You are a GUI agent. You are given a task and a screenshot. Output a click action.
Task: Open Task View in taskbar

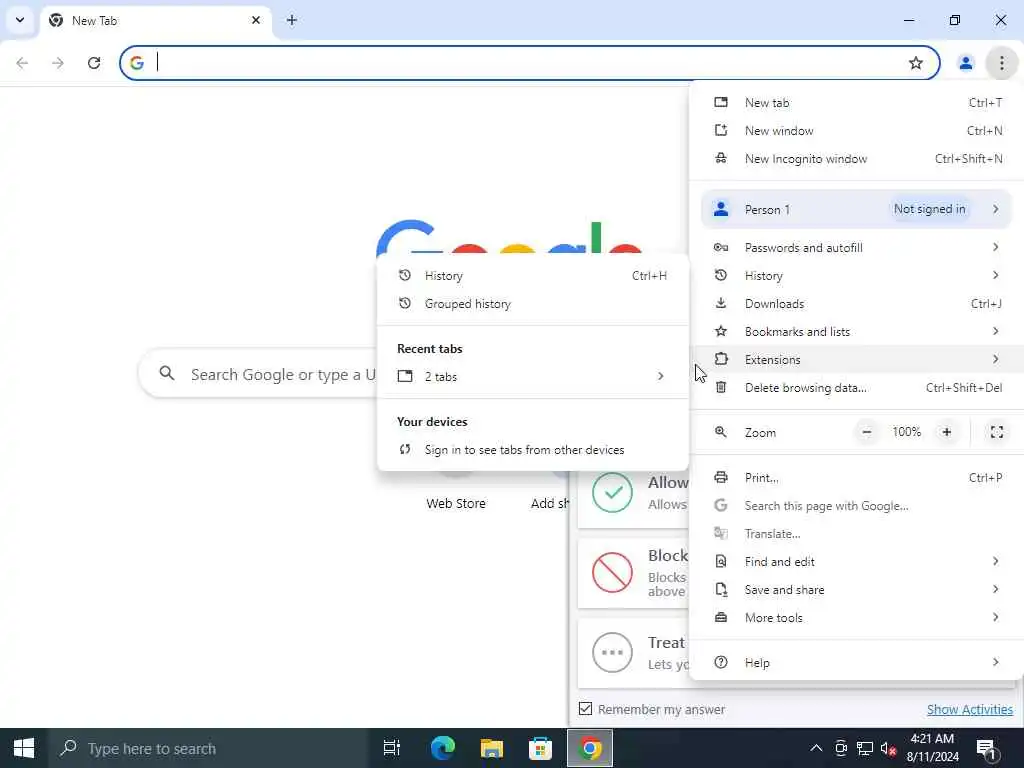392,748
